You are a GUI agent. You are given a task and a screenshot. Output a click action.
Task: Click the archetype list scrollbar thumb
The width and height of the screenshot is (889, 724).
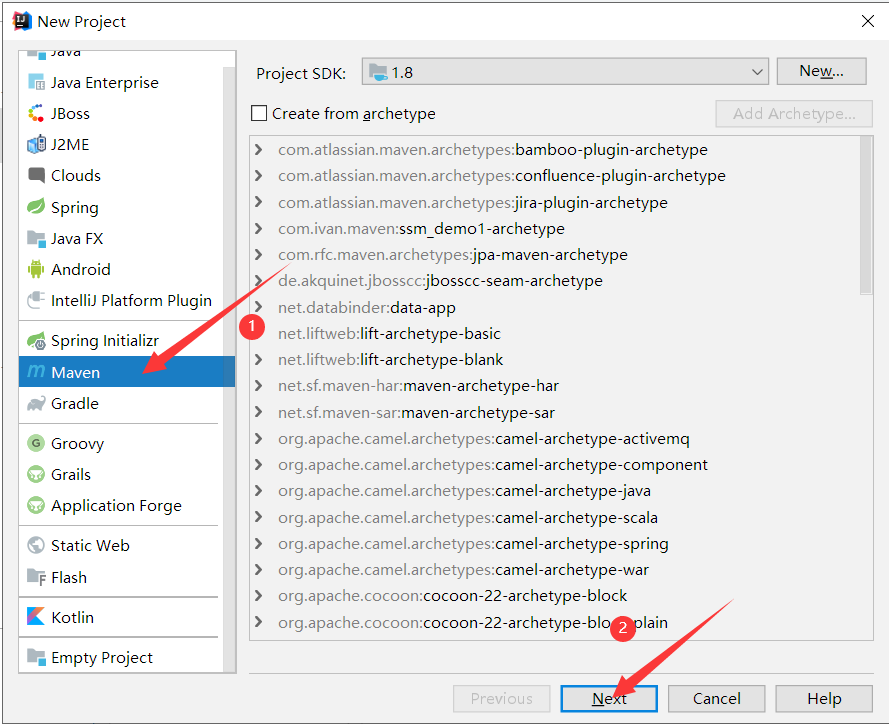866,215
